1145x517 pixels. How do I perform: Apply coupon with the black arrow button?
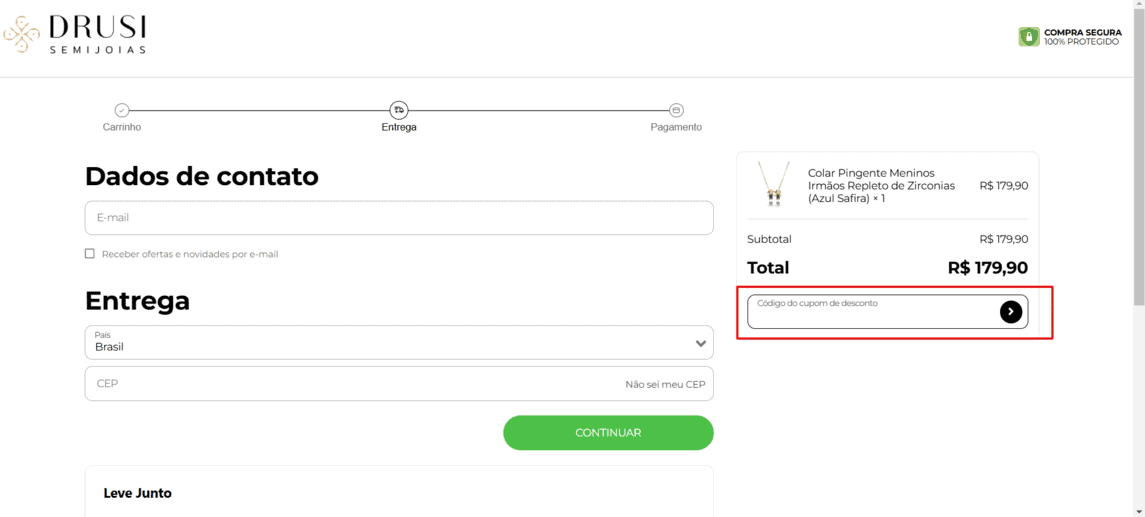1011,312
